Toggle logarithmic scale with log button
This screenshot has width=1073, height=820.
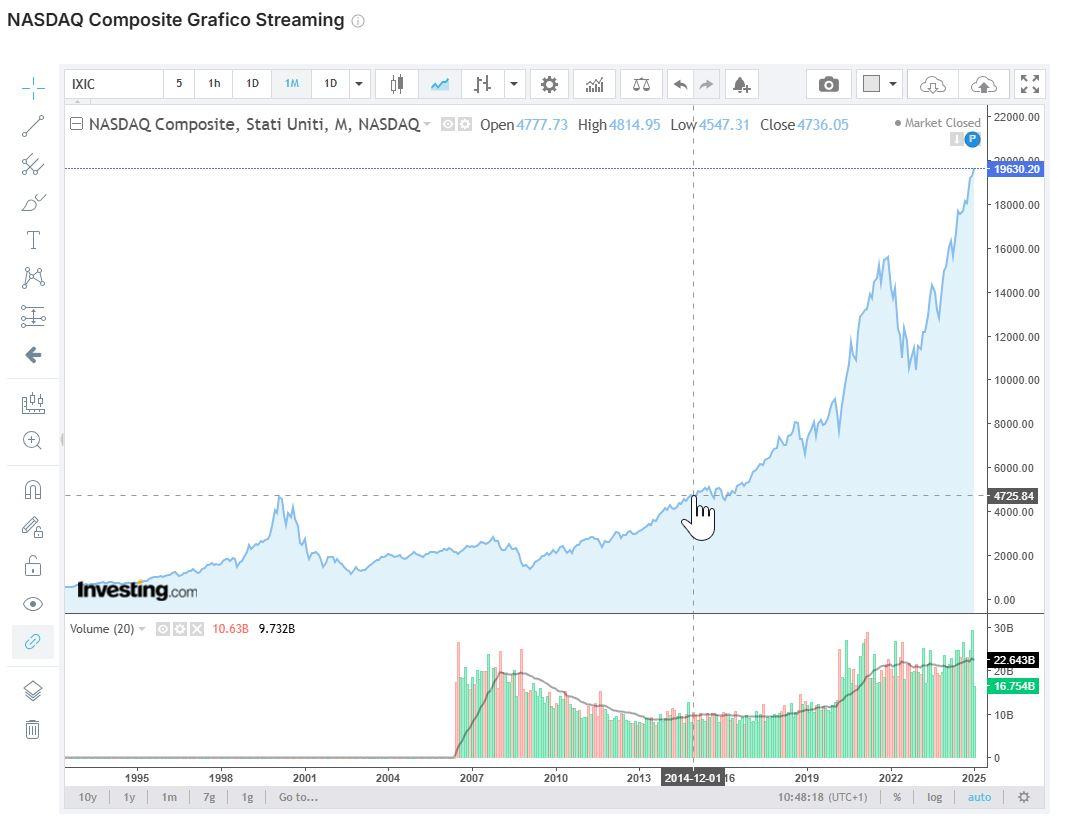point(934,797)
